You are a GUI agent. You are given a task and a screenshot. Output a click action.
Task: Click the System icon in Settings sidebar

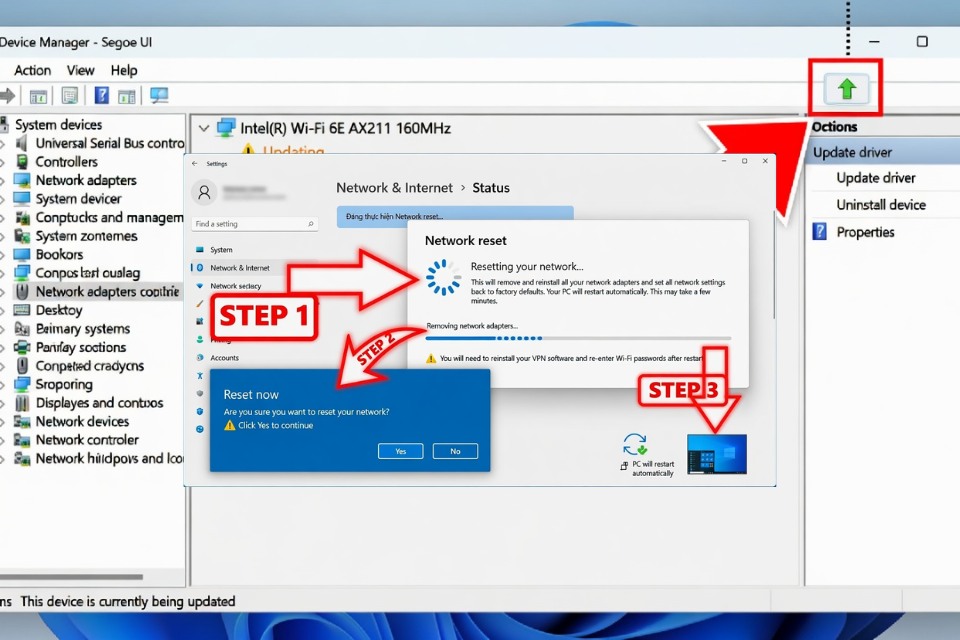(200, 250)
